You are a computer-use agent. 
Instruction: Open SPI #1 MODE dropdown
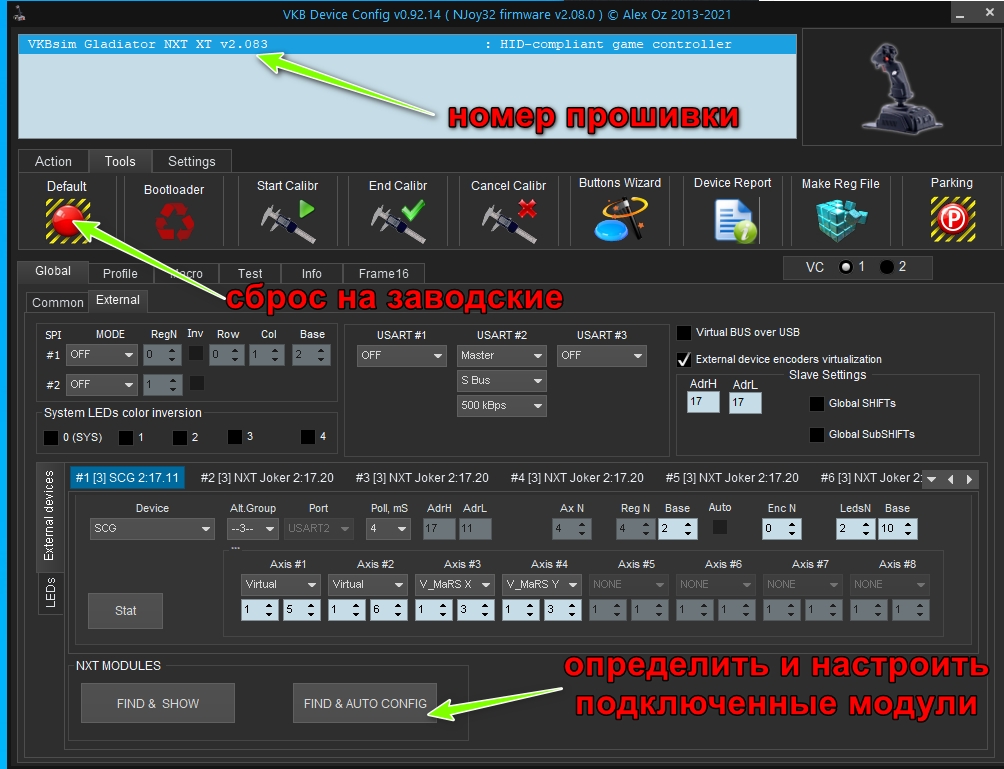(x=102, y=355)
